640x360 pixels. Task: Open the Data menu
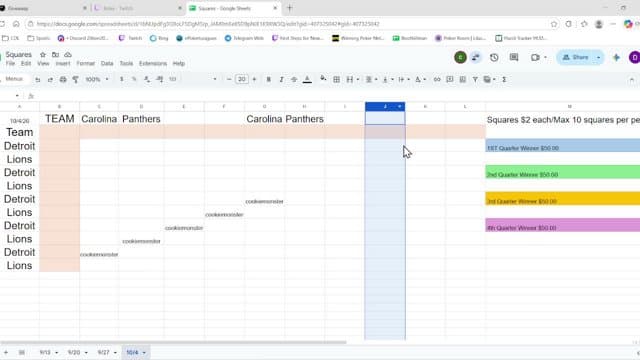click(x=107, y=63)
